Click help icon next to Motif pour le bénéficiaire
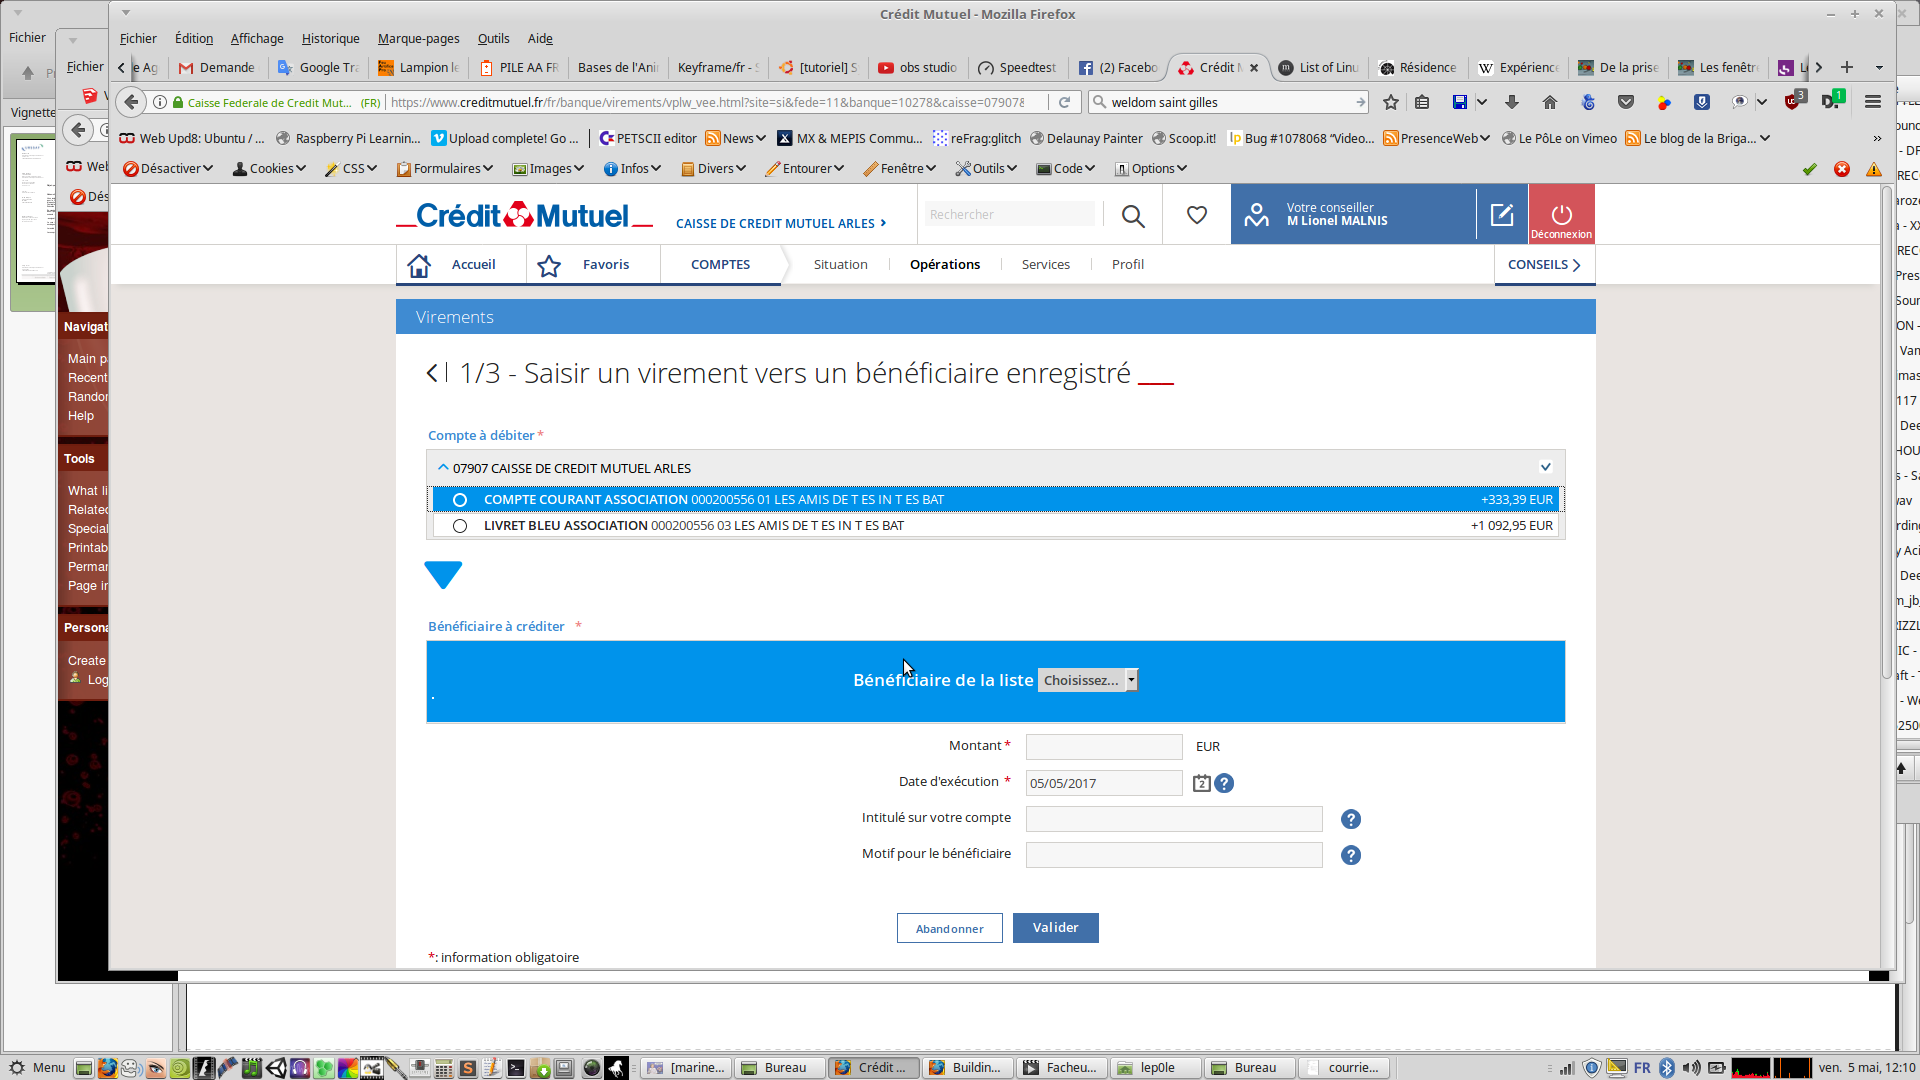This screenshot has width=1920, height=1080. coord(1350,855)
